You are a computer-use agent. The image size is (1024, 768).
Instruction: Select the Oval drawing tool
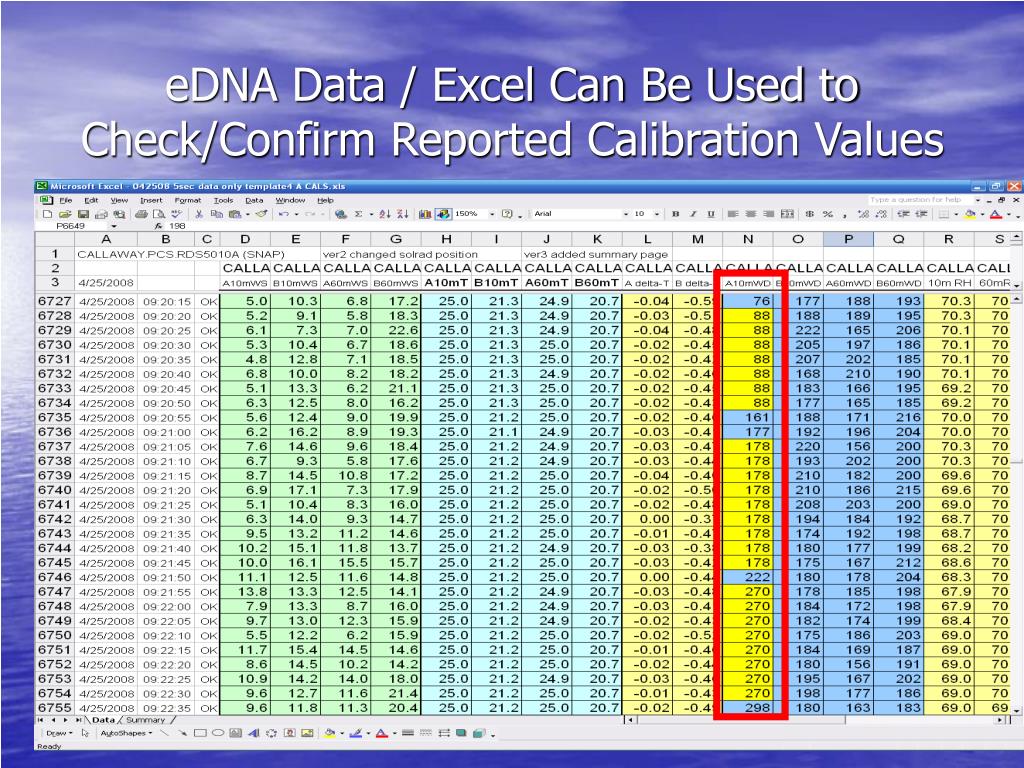click(218, 733)
